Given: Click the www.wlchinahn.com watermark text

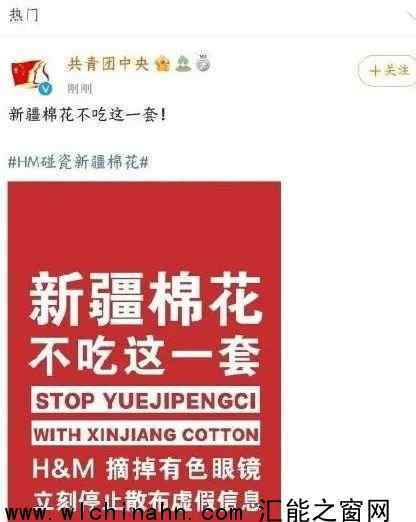Looking at the screenshot, I should click(125, 513).
